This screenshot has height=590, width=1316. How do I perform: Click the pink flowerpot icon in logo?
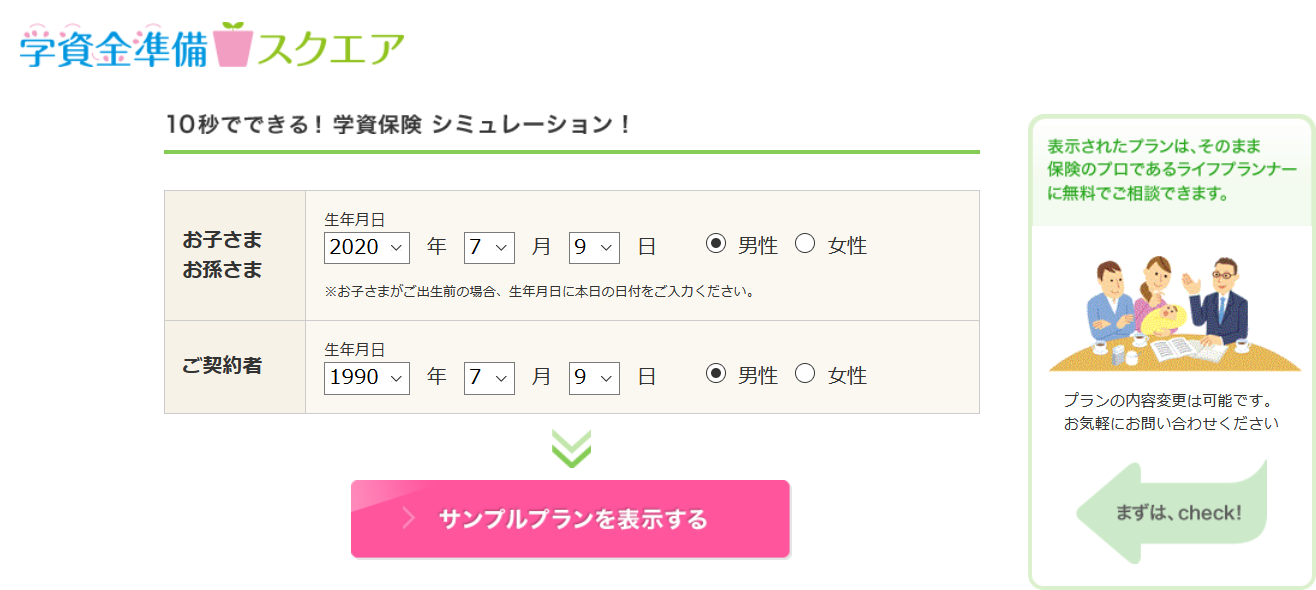tap(232, 44)
